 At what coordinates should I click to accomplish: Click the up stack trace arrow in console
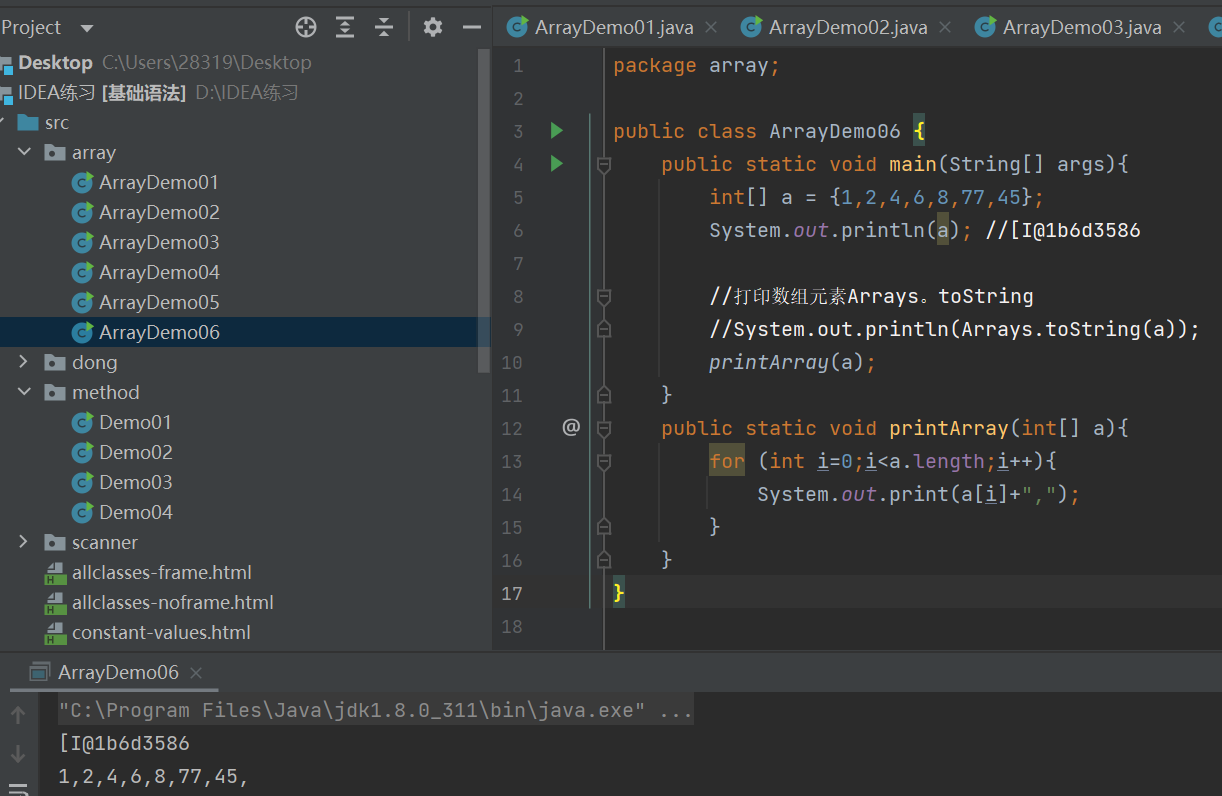pos(18,714)
